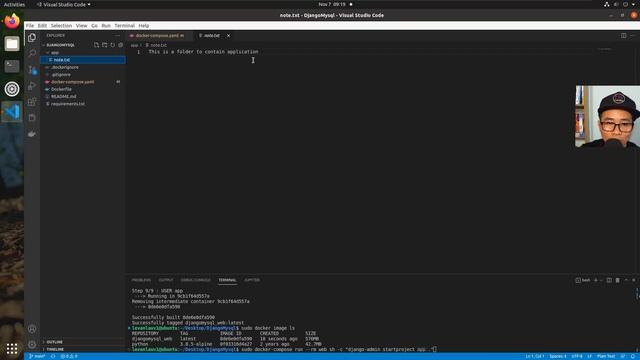Image resolution: width=640 pixels, height=360 pixels.
Task: Open the Manage gear in activity bar
Action: click(x=32, y=344)
